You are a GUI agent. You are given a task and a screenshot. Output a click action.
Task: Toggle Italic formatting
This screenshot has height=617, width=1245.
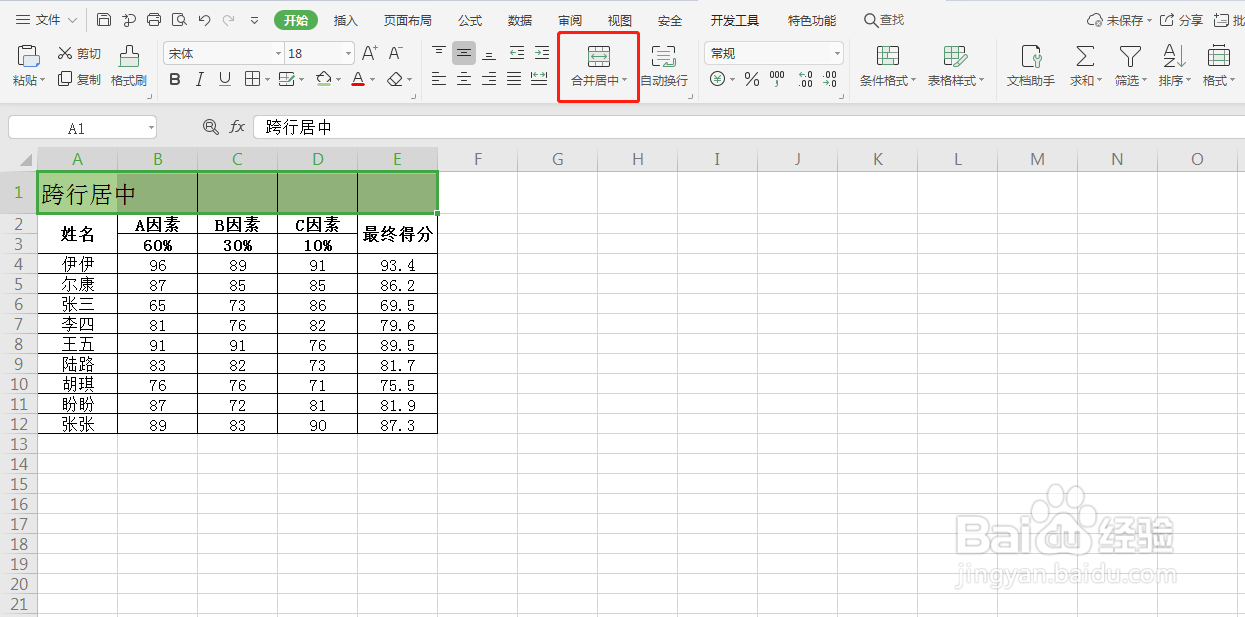tap(200, 79)
